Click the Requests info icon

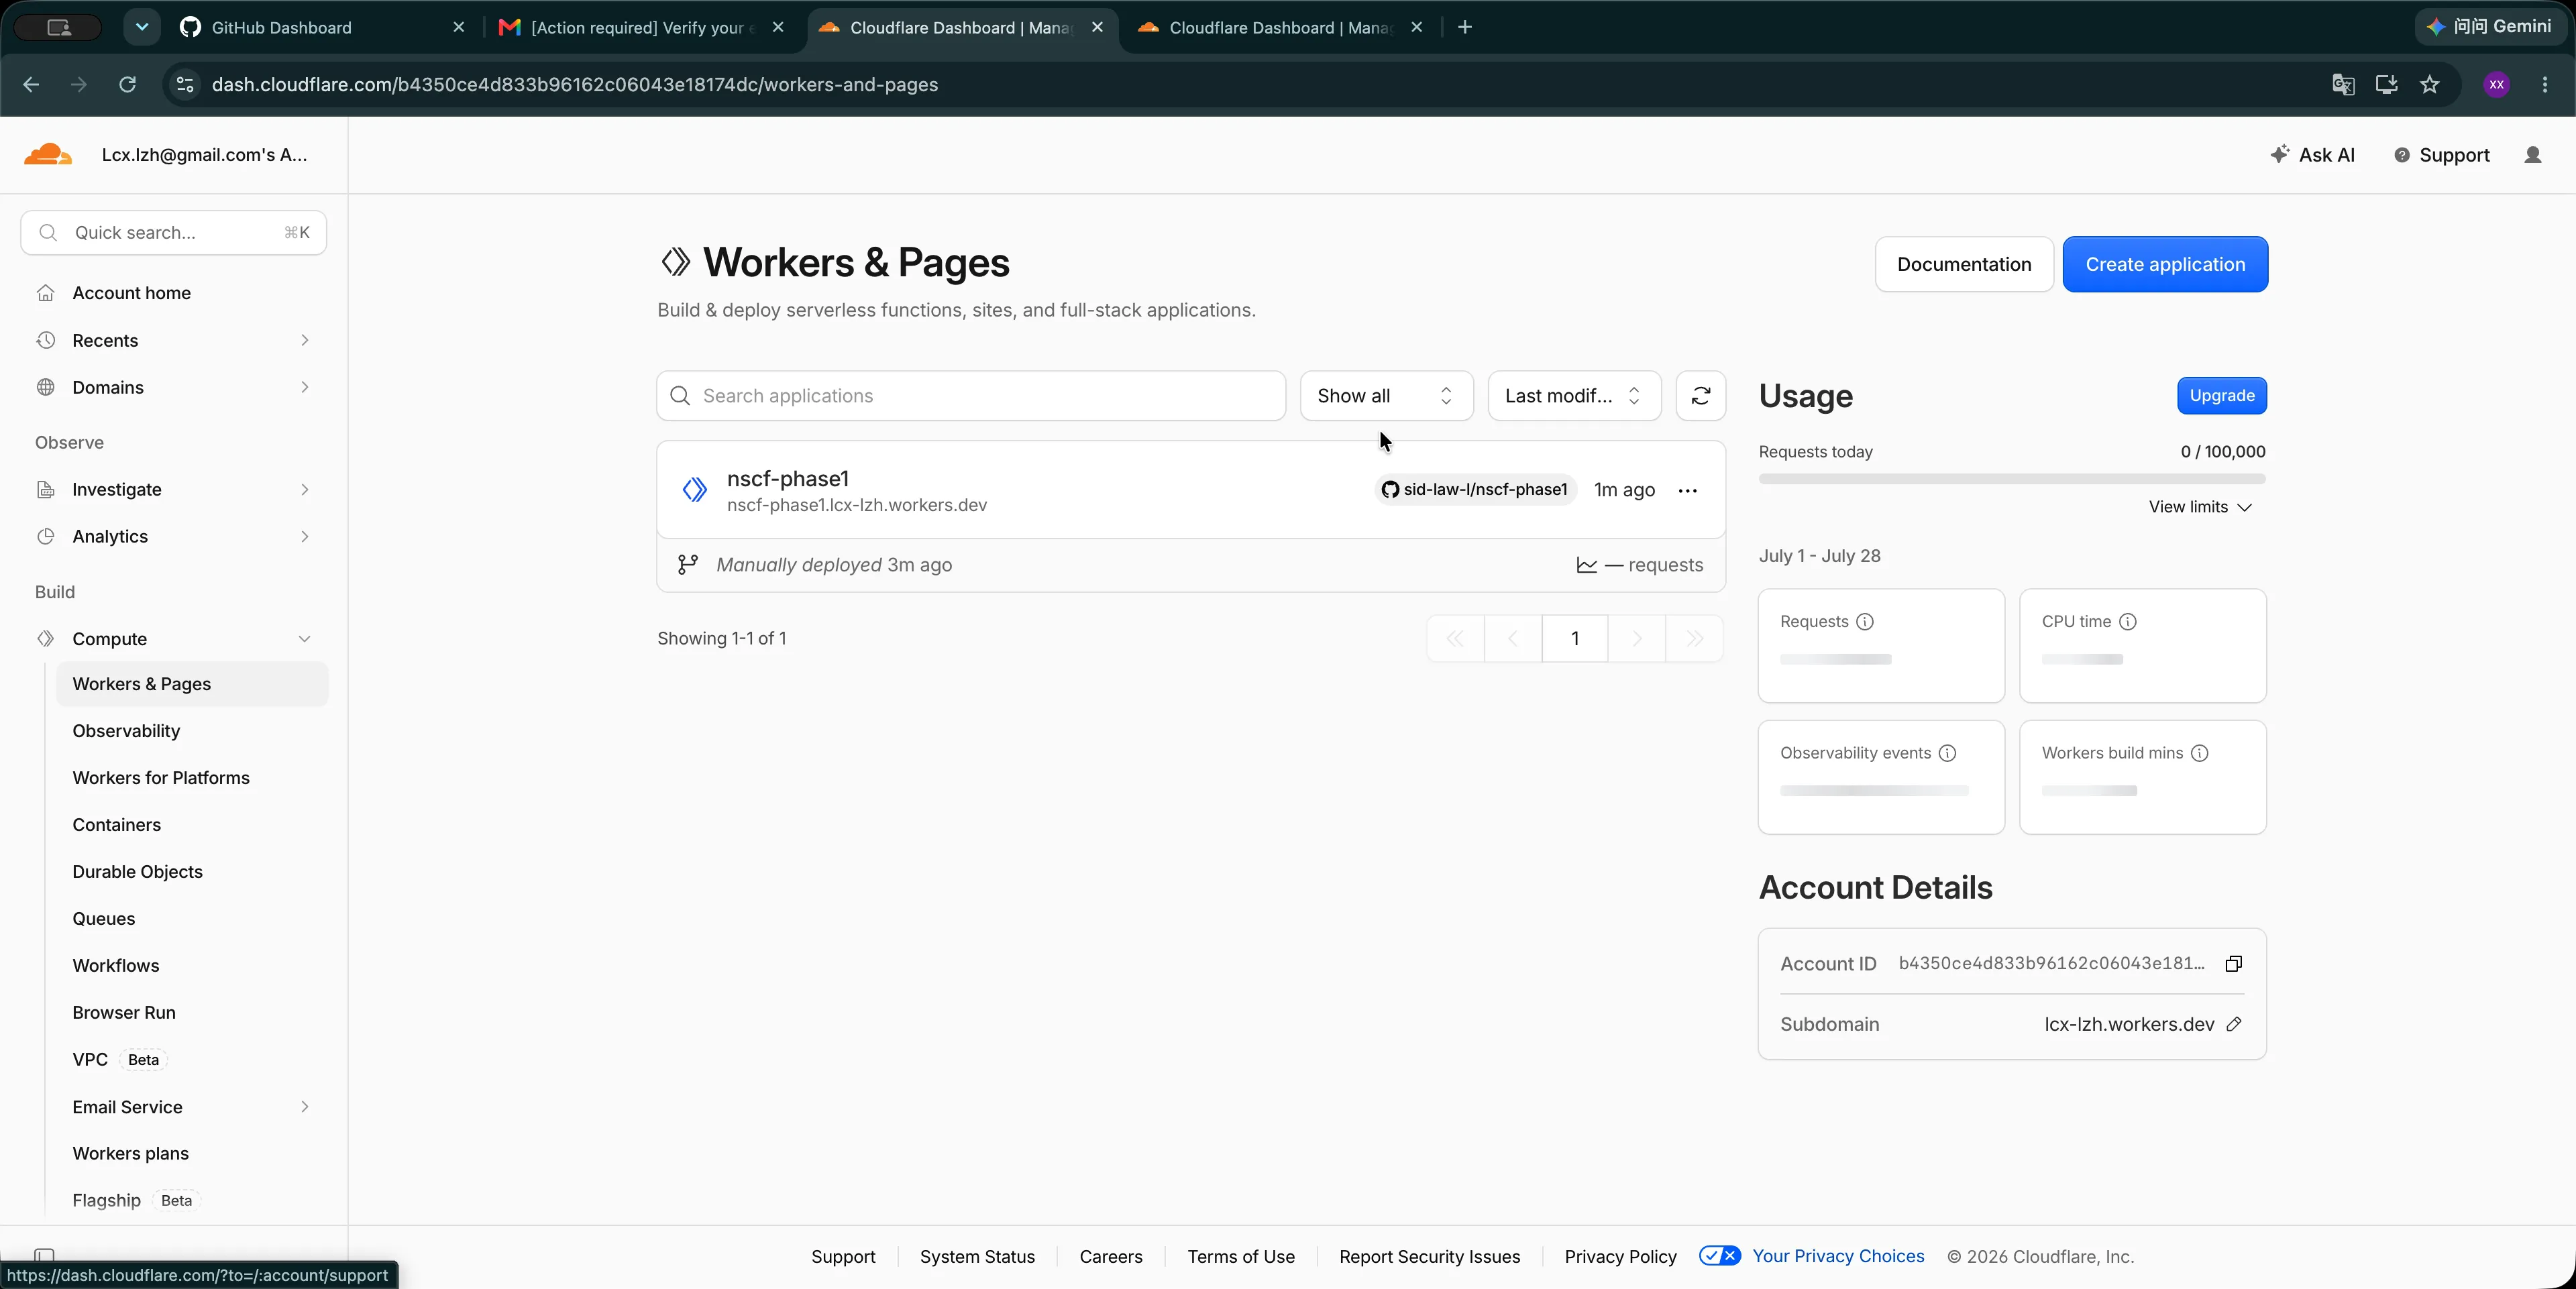[1864, 622]
